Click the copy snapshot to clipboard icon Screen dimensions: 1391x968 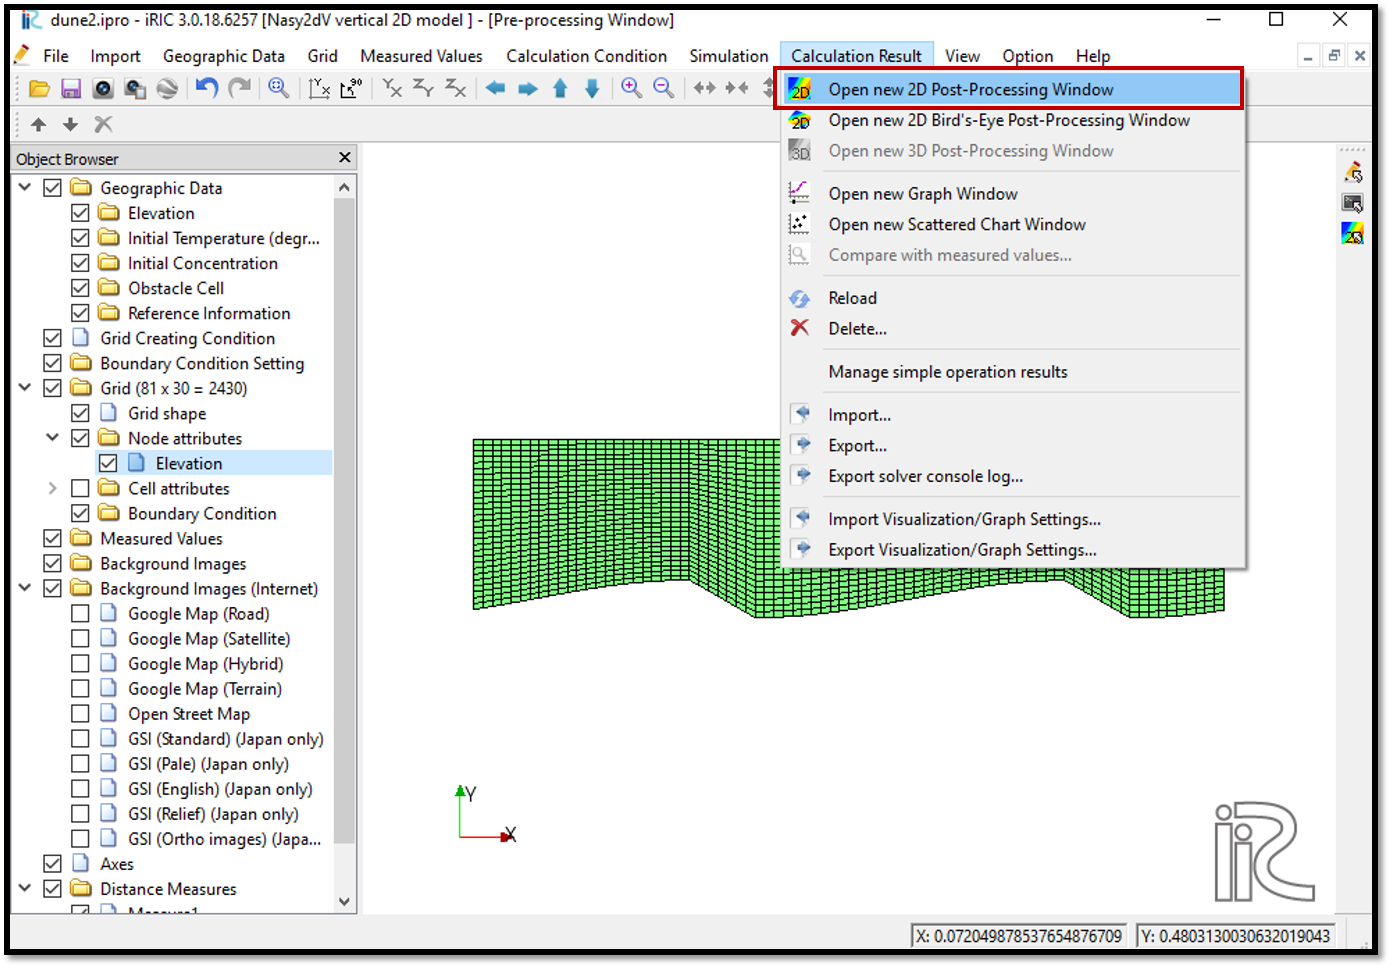coord(135,89)
